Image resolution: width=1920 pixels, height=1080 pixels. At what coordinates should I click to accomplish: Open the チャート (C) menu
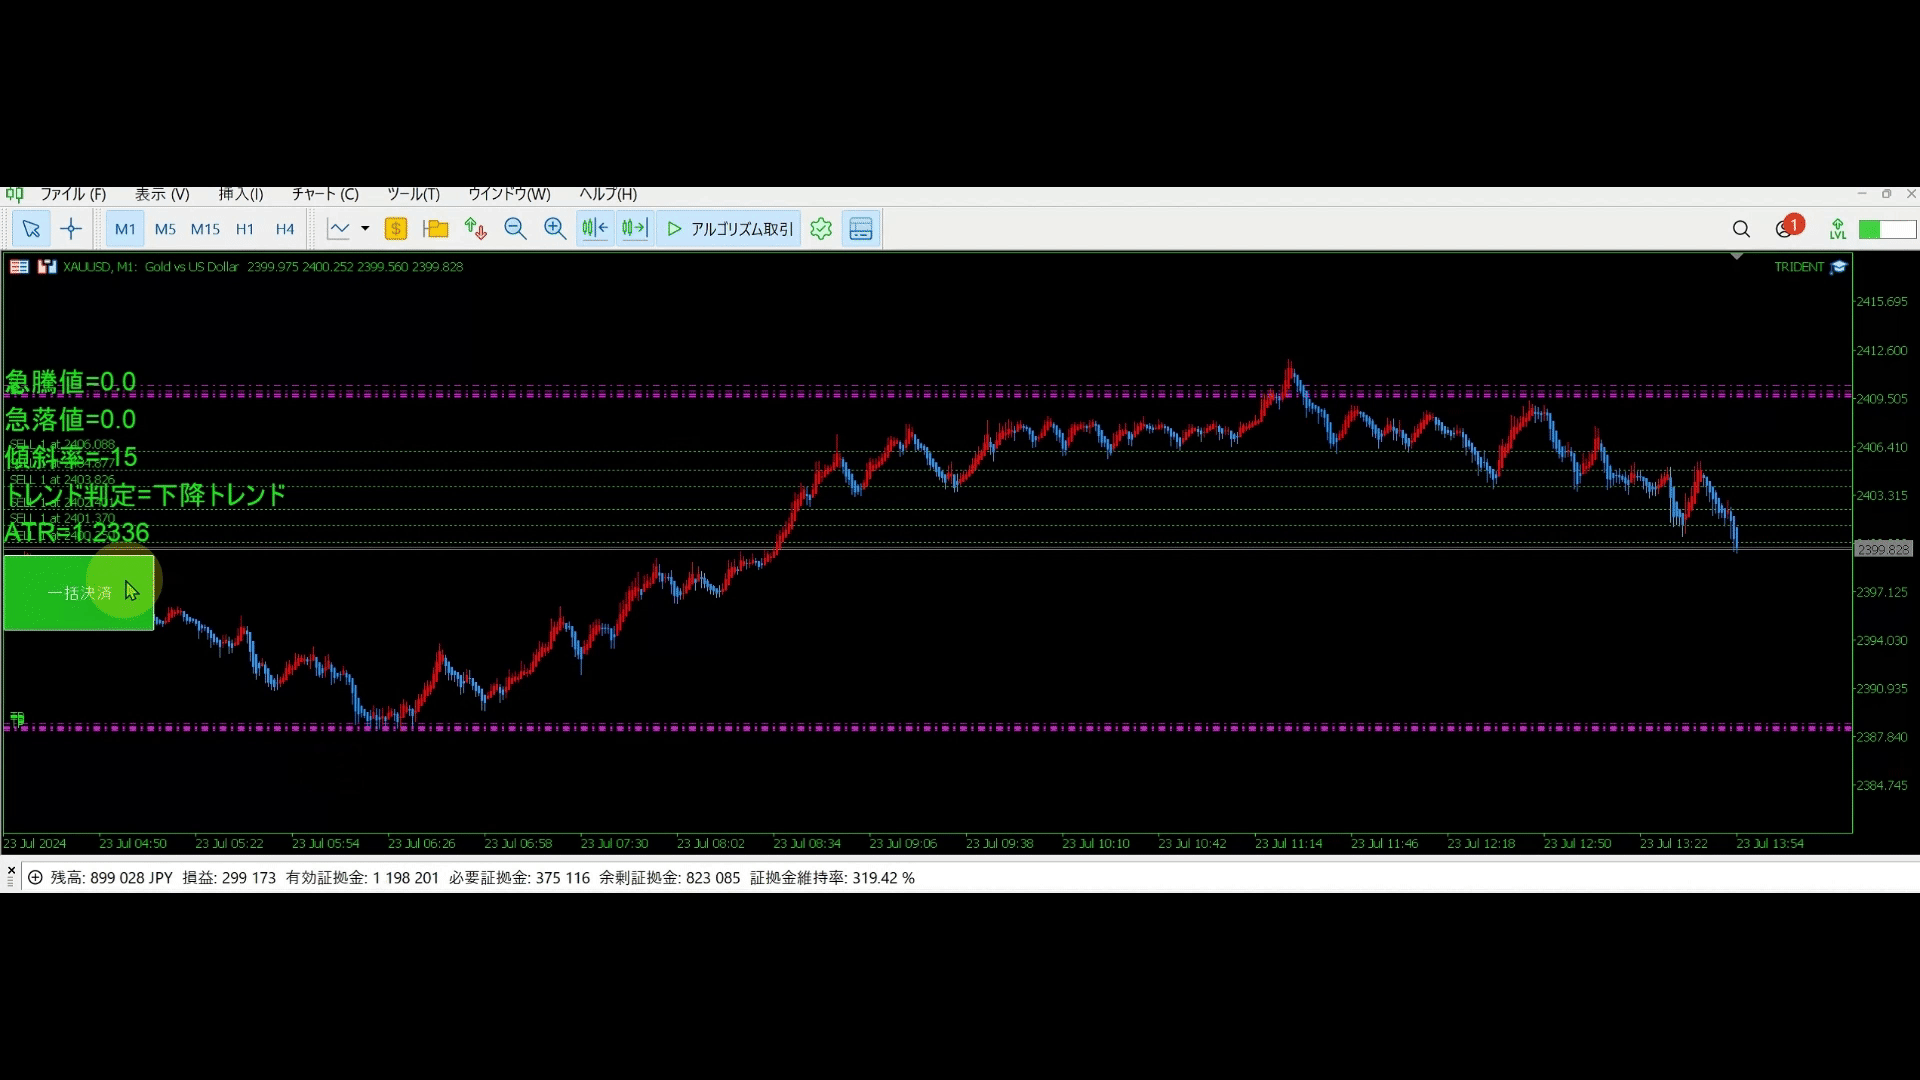325,194
